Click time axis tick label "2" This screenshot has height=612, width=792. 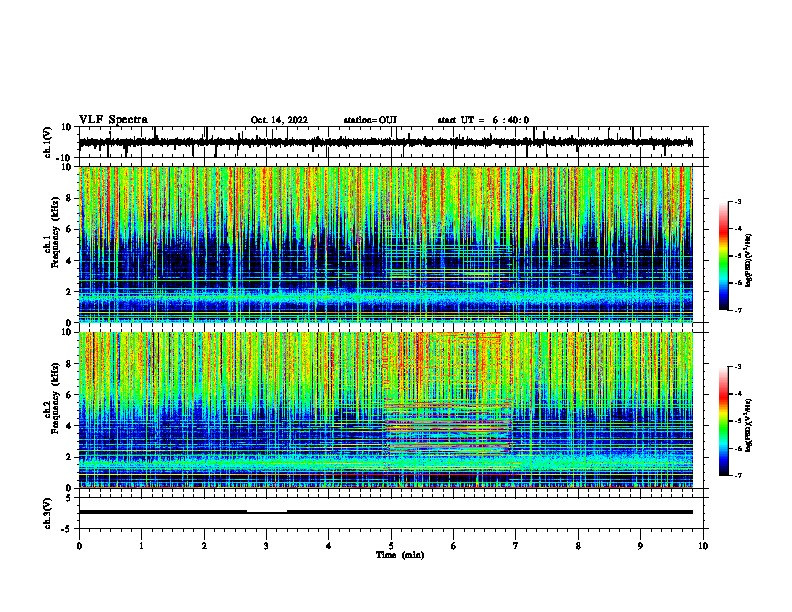click(204, 546)
